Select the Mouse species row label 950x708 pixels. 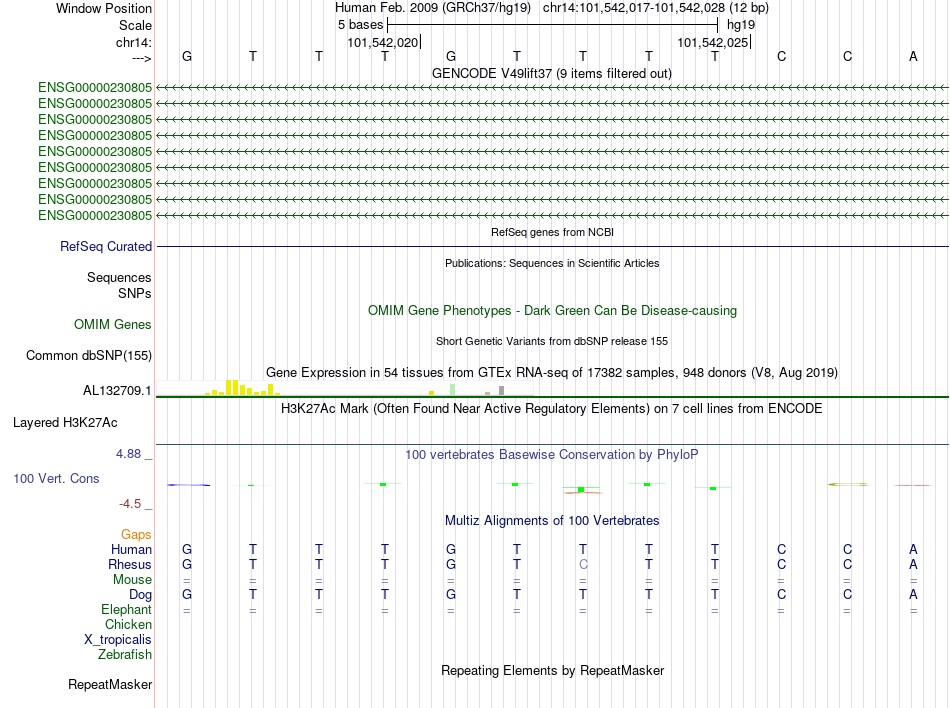133,580
